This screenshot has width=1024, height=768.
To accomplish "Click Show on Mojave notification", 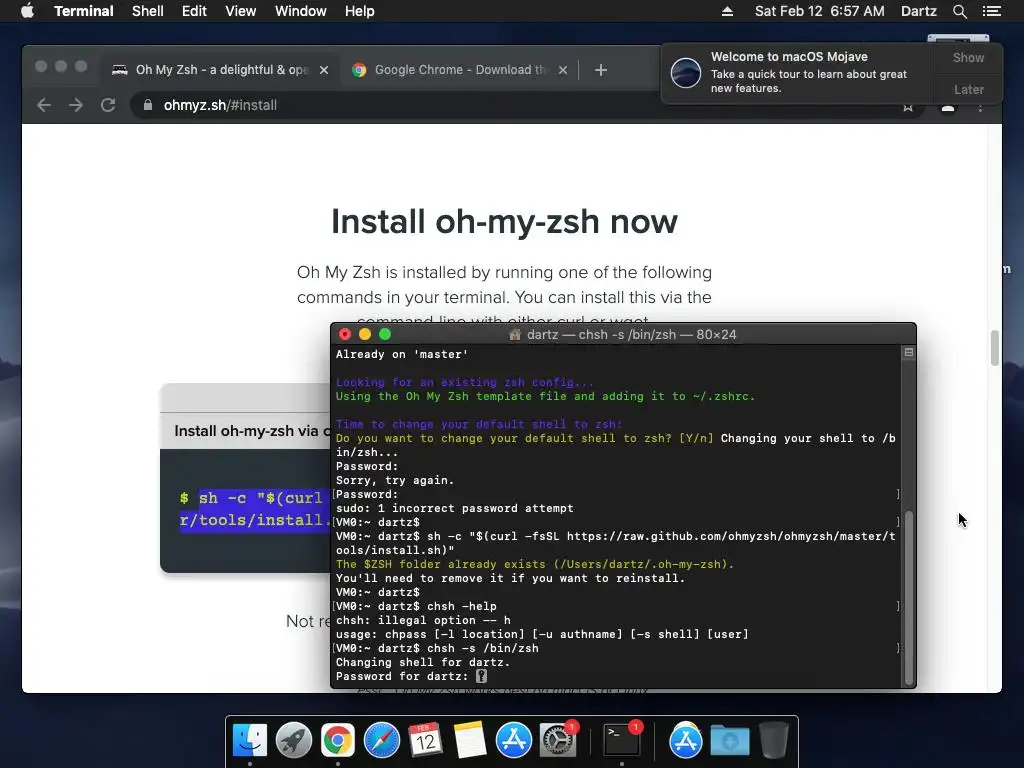I will (x=968, y=58).
